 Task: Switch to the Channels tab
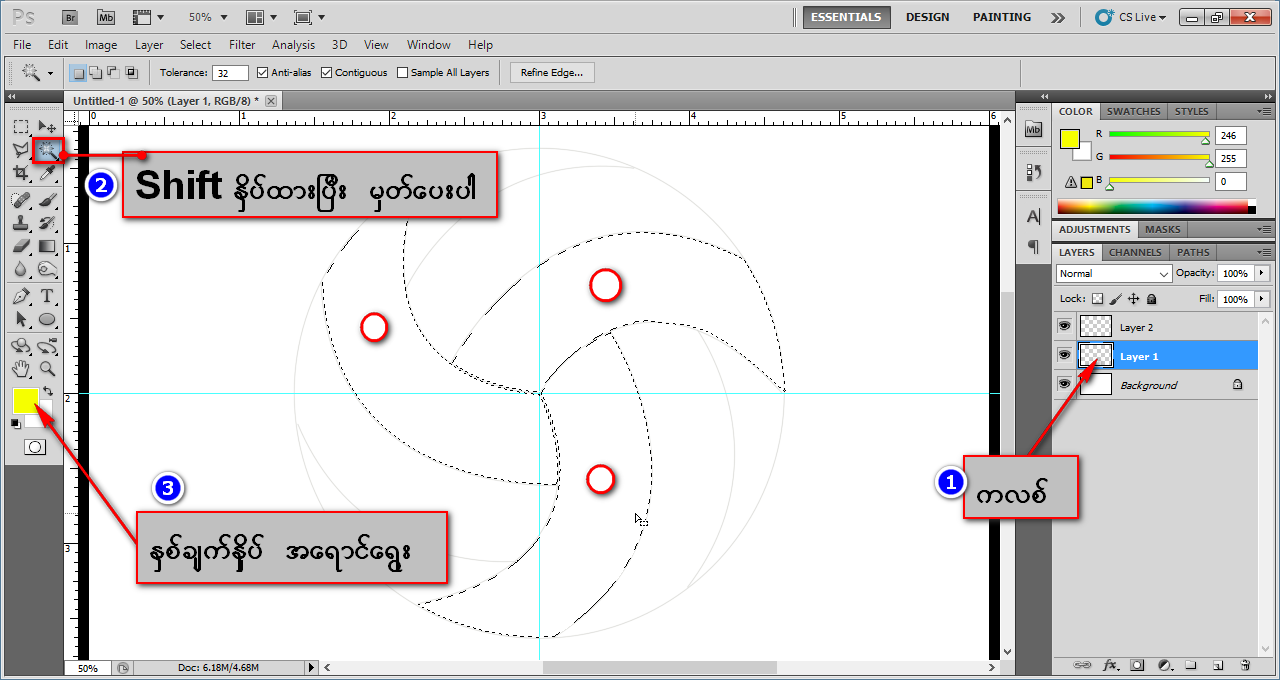click(x=1135, y=252)
